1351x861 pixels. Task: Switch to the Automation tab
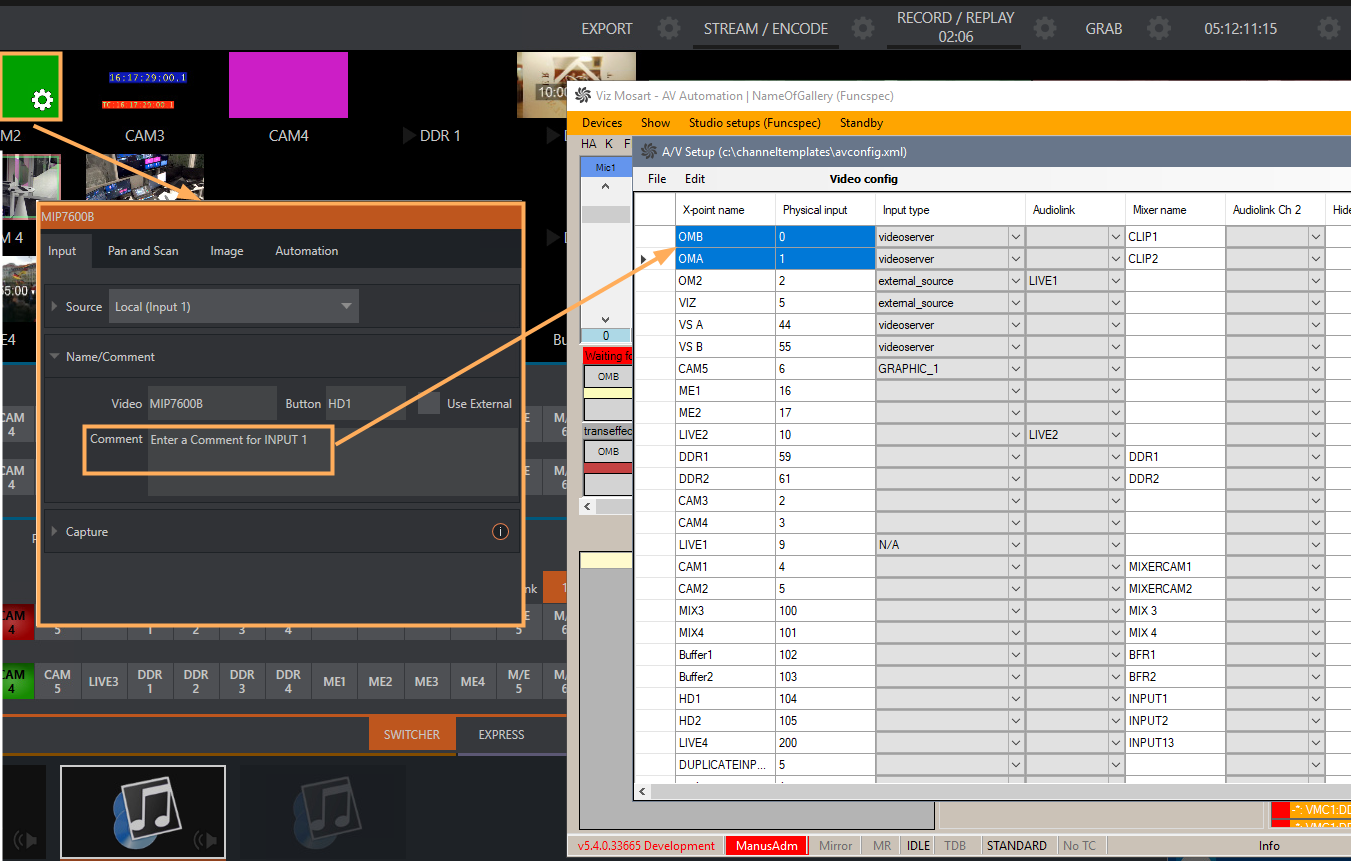pos(307,251)
